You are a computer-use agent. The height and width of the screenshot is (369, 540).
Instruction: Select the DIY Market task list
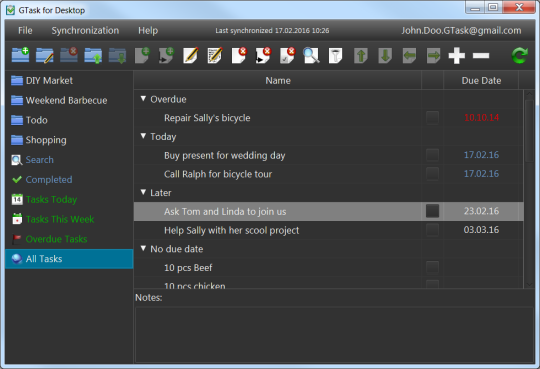coord(69,81)
